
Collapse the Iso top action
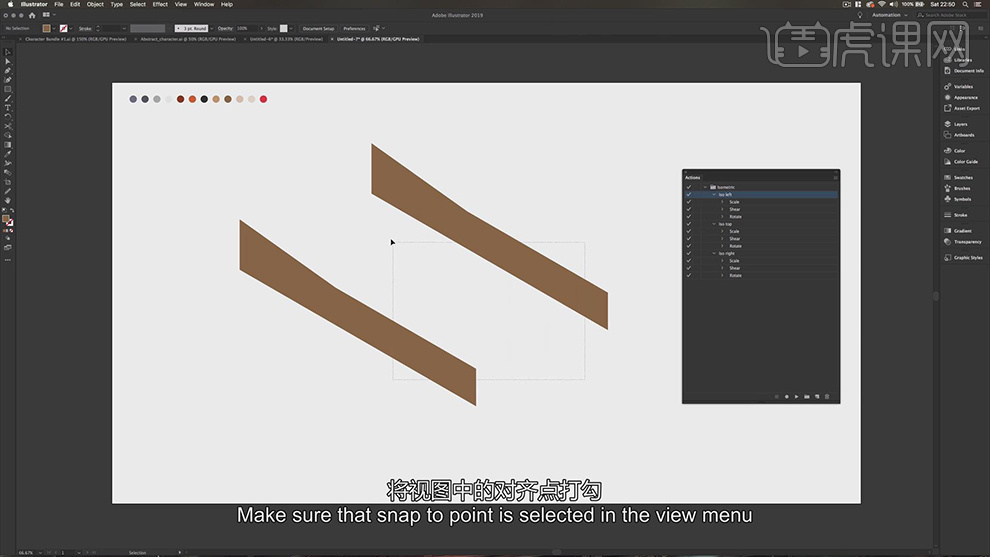coord(714,224)
